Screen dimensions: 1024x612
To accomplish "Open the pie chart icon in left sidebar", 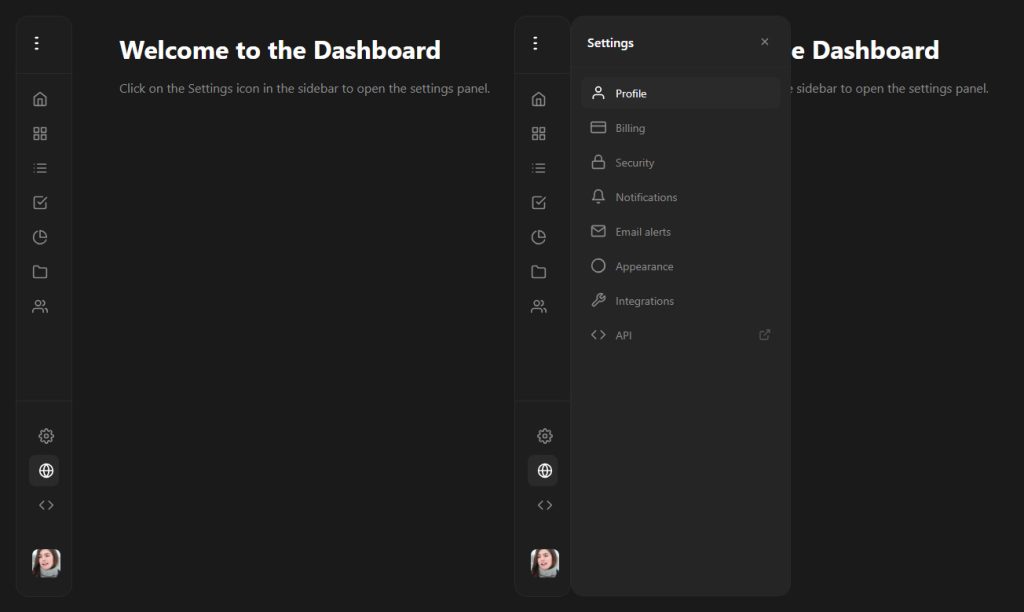I will click(x=40, y=237).
